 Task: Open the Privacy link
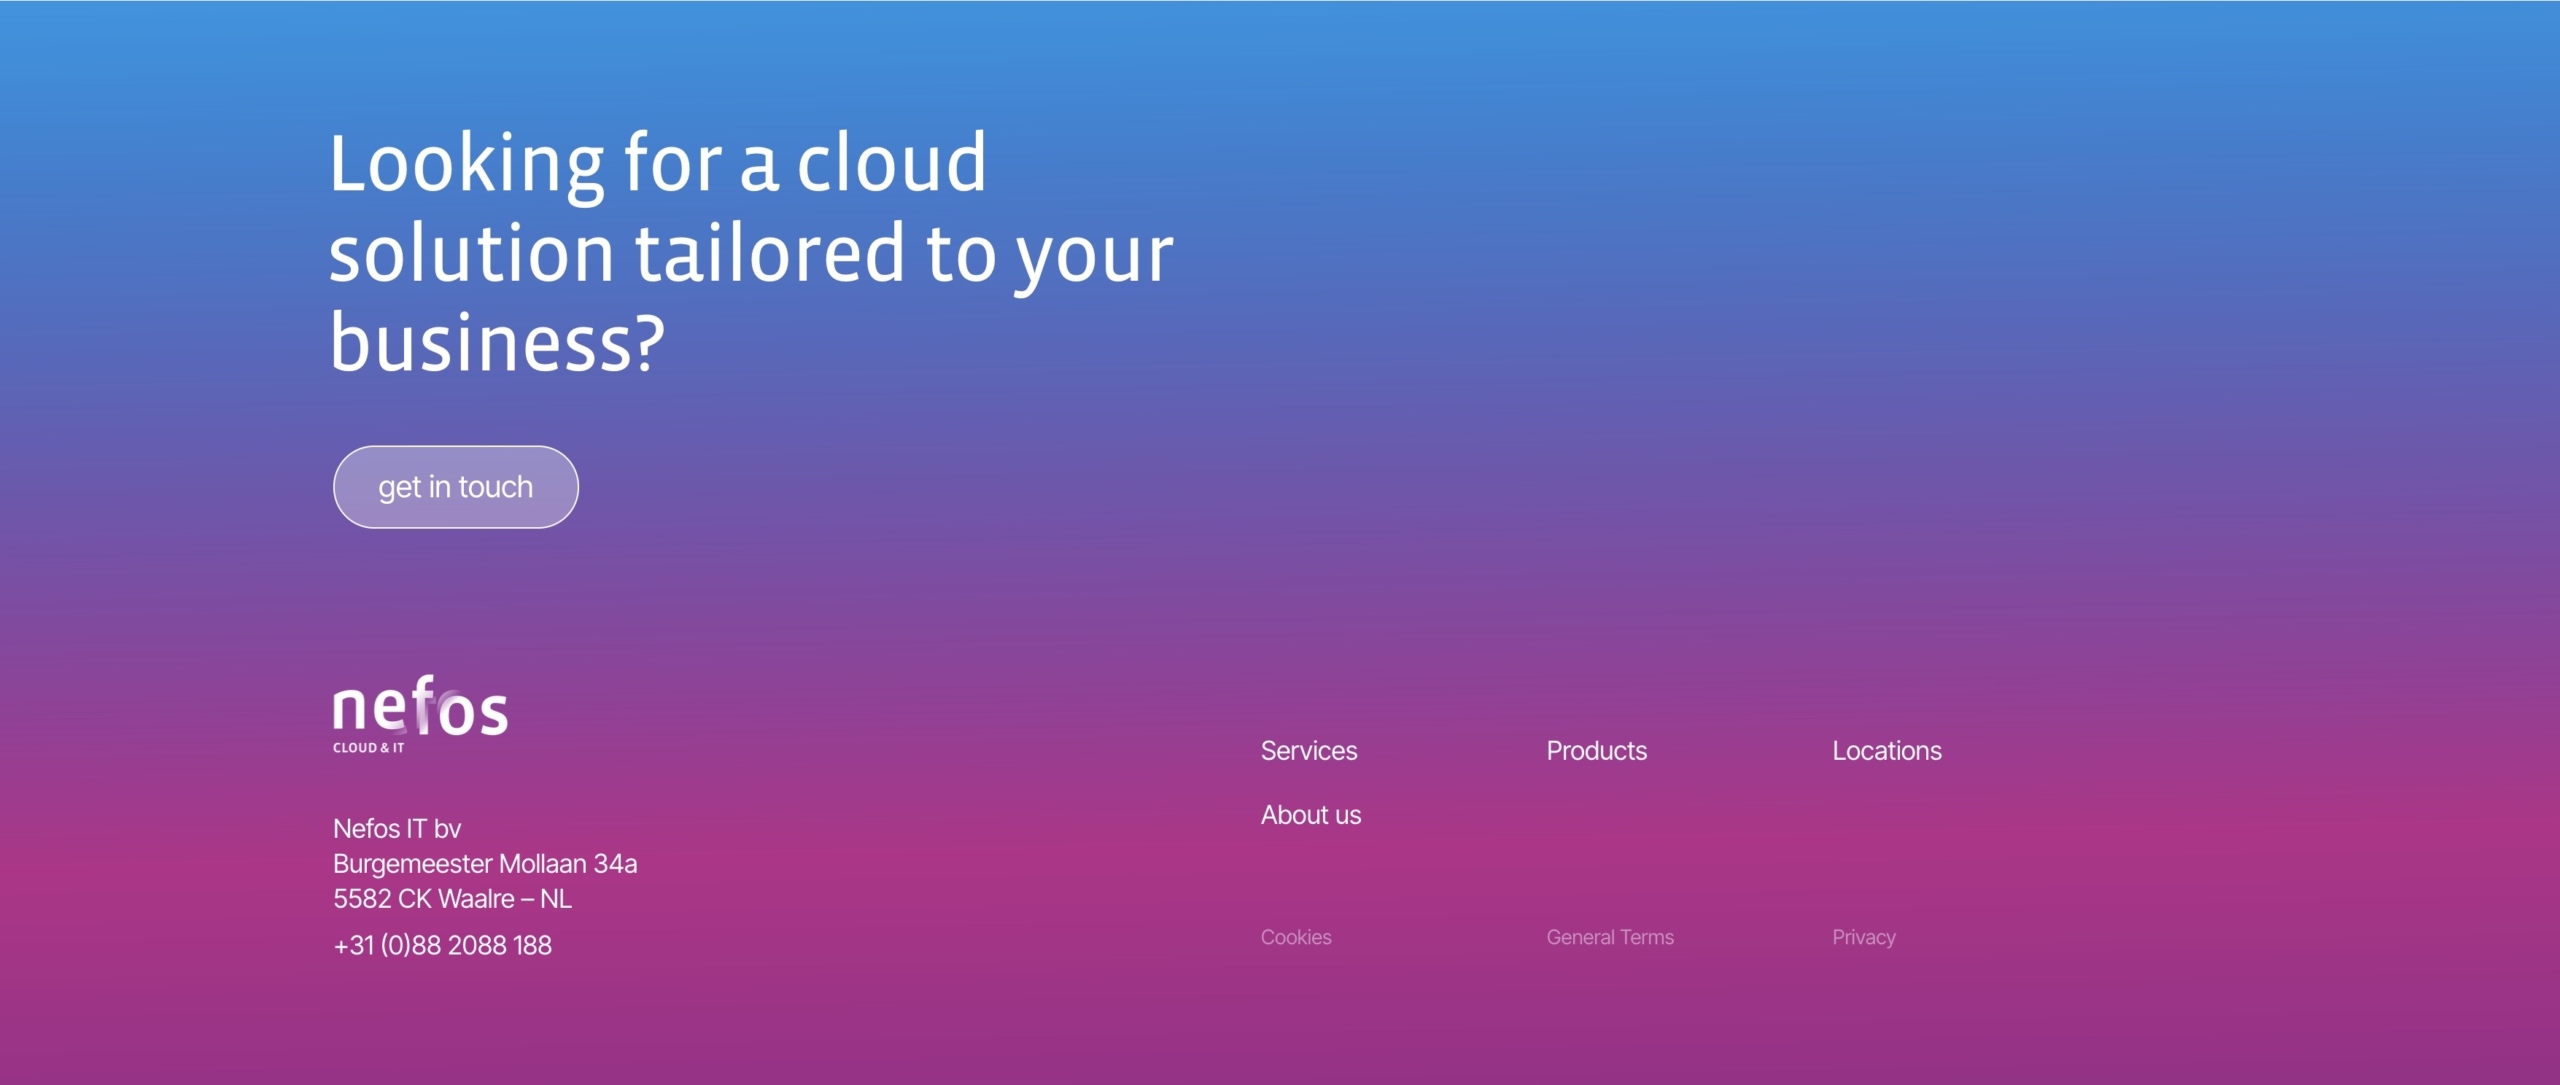coord(1864,937)
